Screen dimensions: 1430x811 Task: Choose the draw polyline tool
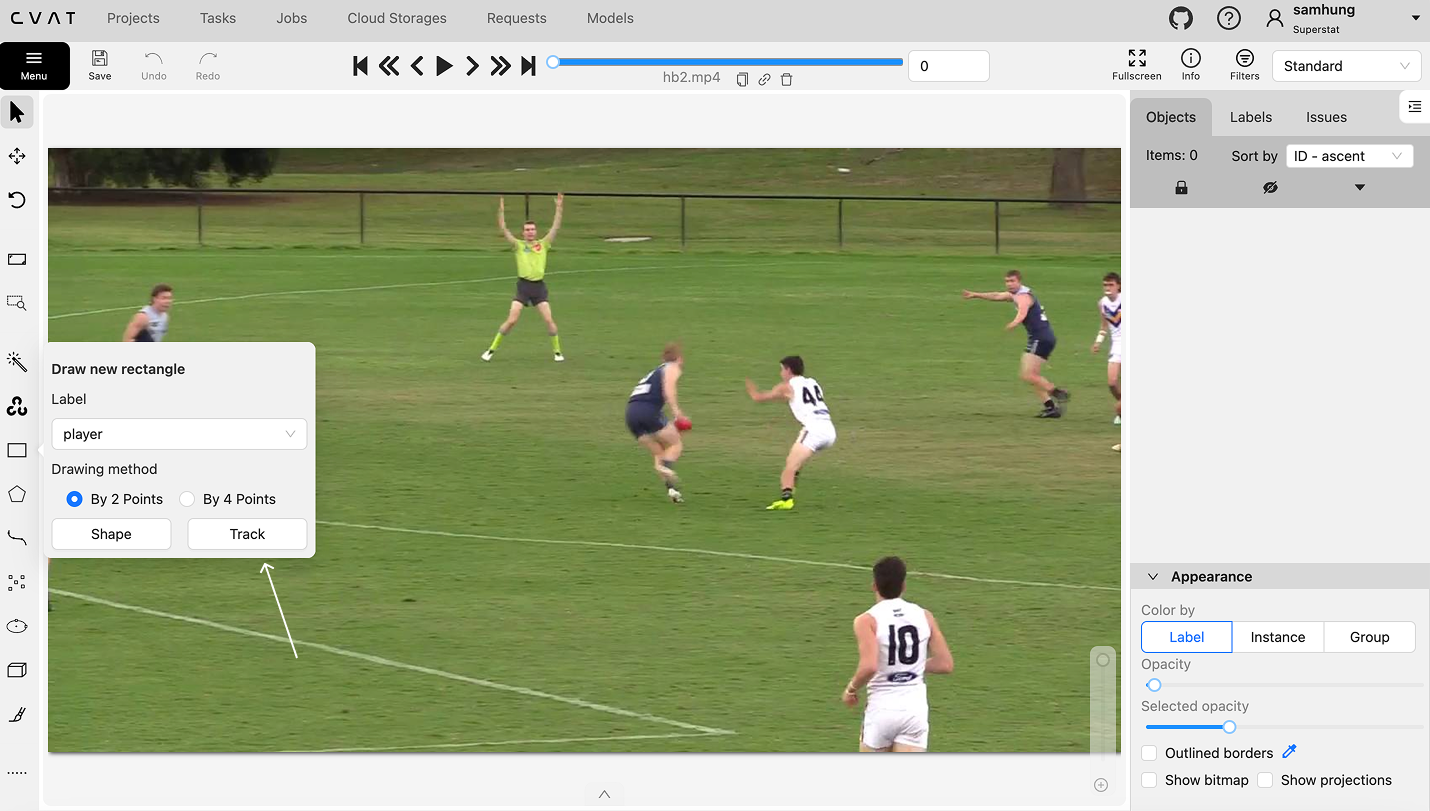pyautogui.click(x=16, y=538)
